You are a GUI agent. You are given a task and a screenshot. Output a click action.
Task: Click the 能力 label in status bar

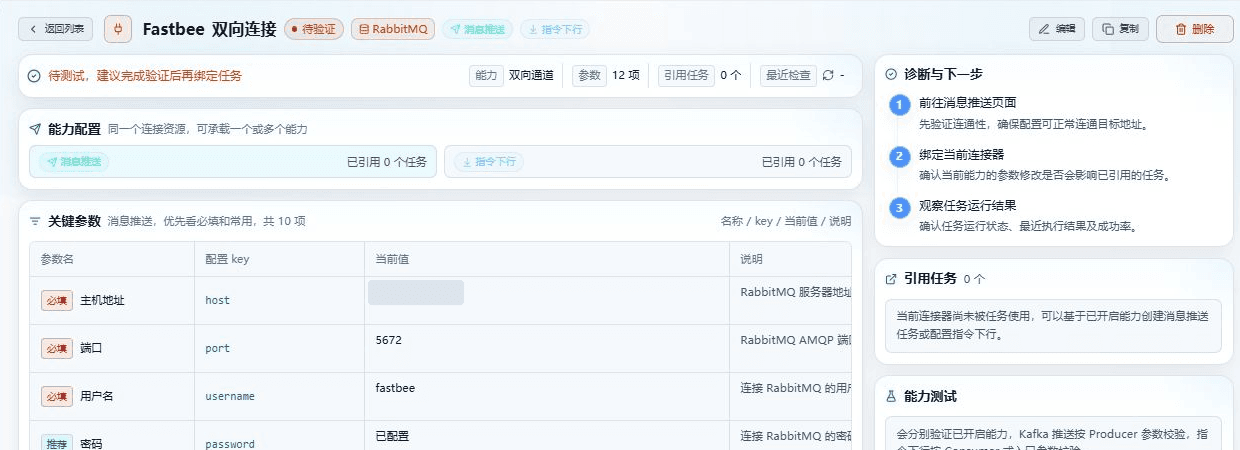point(486,75)
